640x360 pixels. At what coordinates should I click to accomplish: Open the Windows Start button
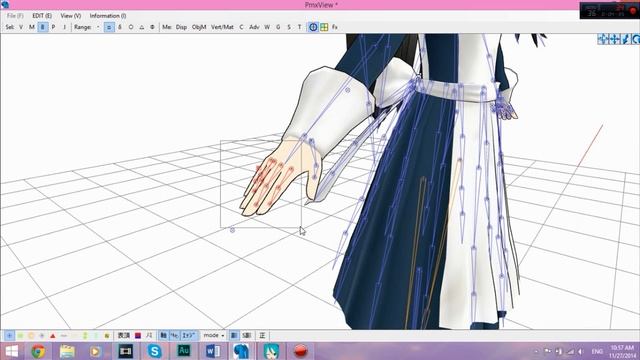click(11, 351)
